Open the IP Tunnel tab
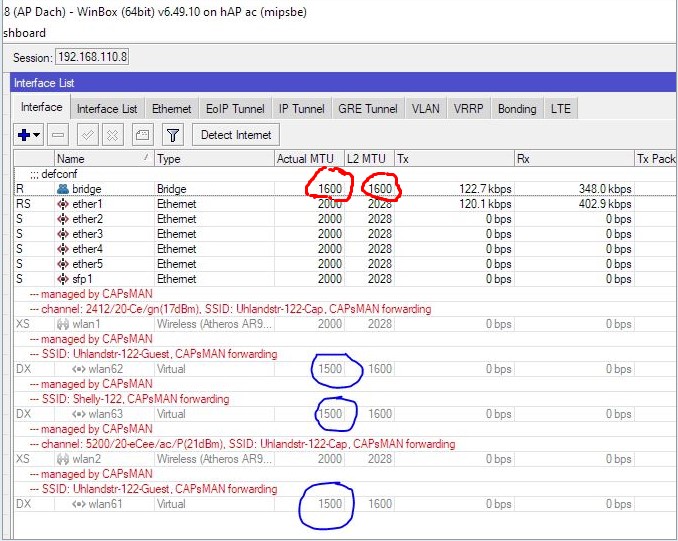Image resolution: width=678 pixels, height=541 pixels. 301,109
